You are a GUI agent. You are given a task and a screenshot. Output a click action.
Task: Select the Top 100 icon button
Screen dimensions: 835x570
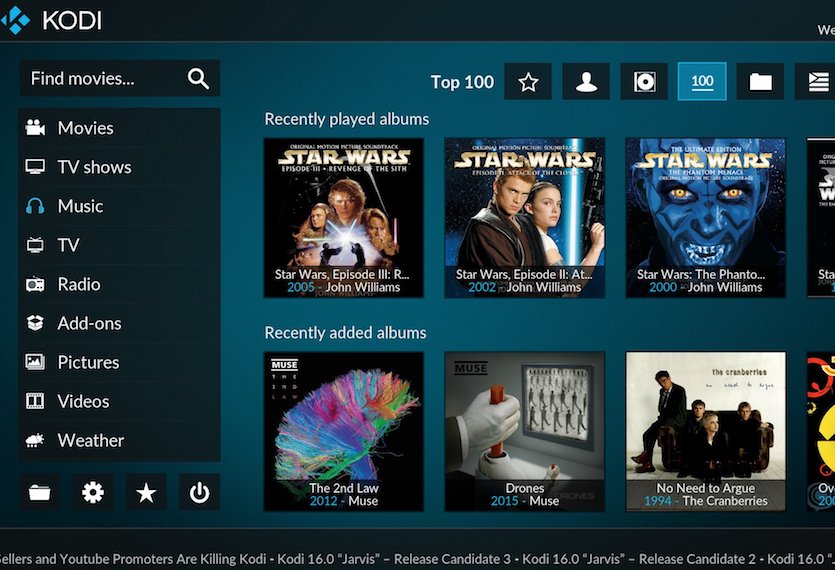[x=702, y=82]
